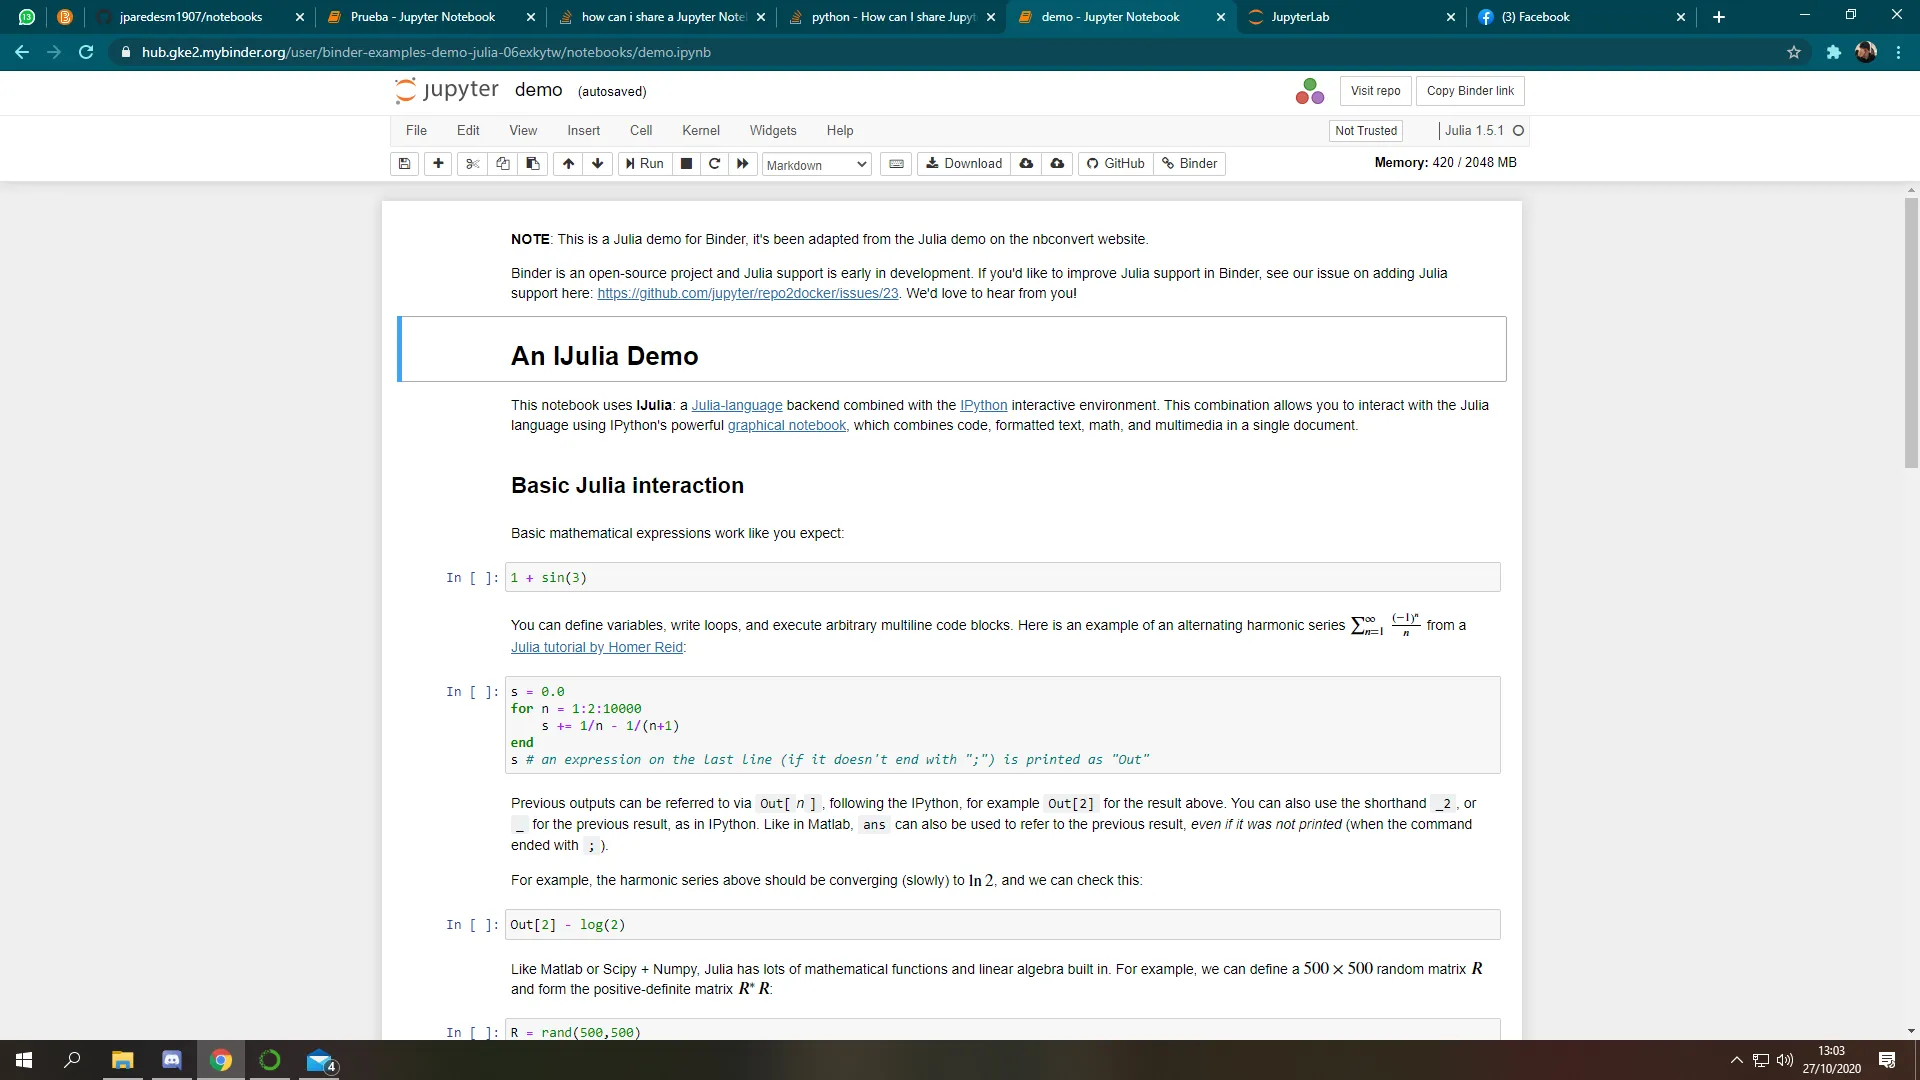The width and height of the screenshot is (1920, 1080).
Task: Open the Discord app in the taskbar
Action: (x=171, y=1060)
